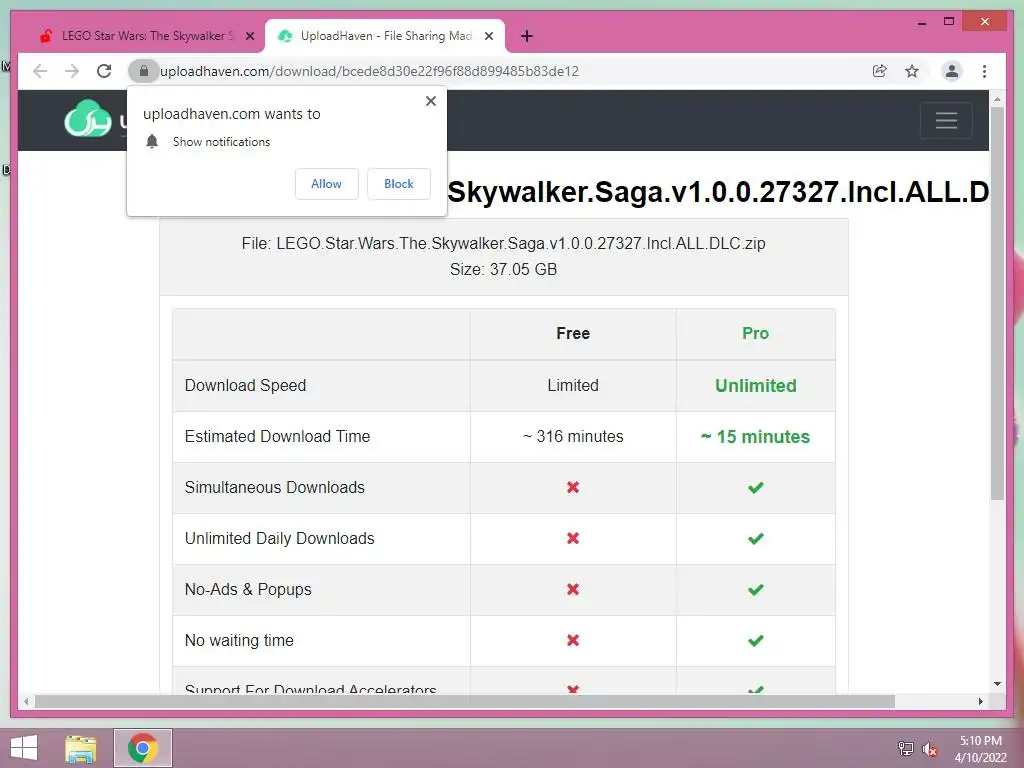Click the padlock site info icon
The width and height of the screenshot is (1024, 768).
tap(144, 71)
